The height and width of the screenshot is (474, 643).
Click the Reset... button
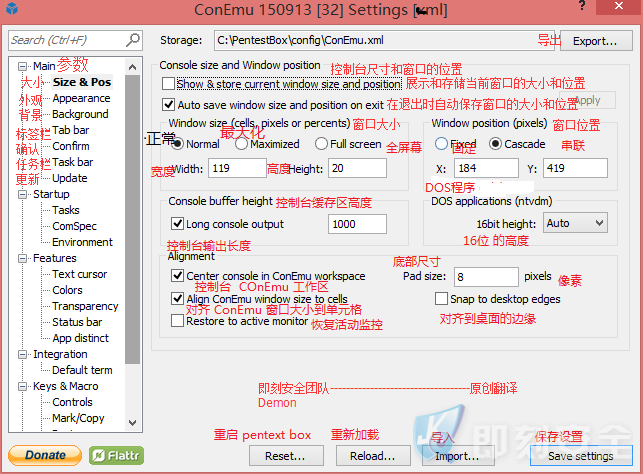click(286, 456)
